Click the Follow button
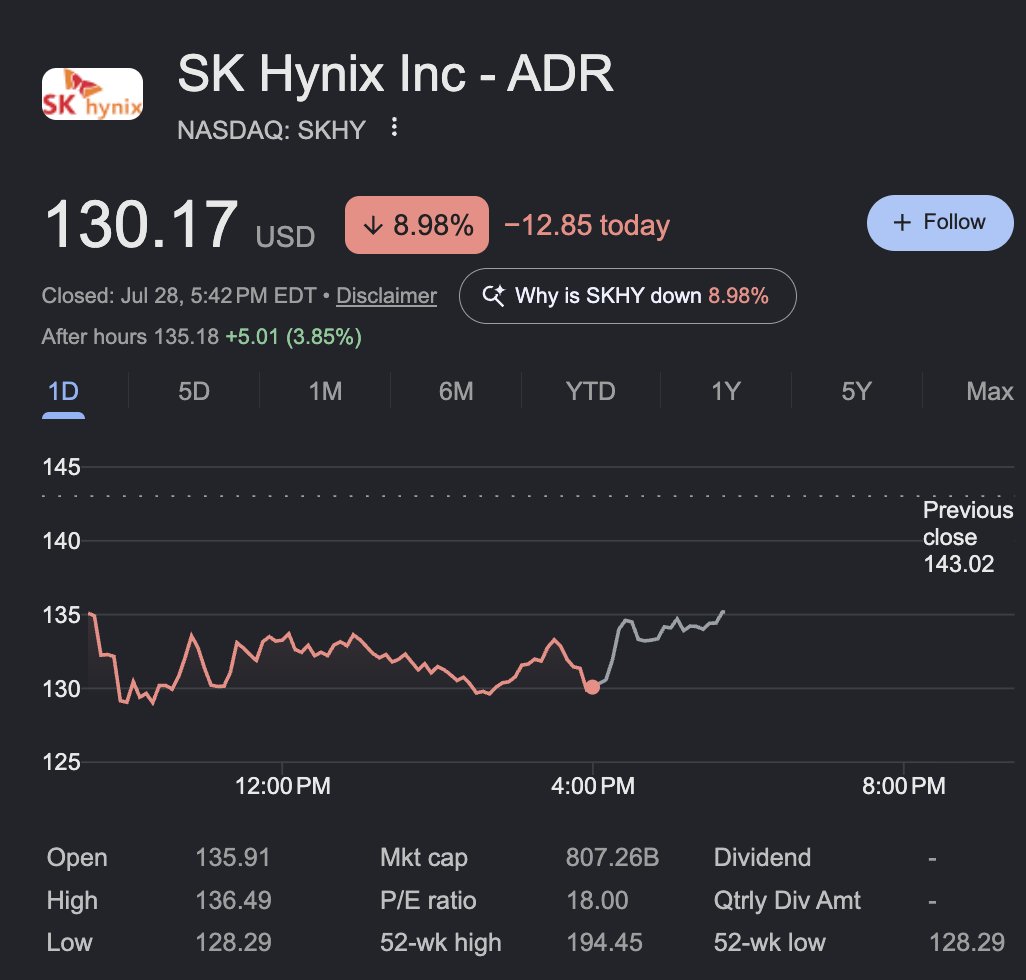 (940, 222)
